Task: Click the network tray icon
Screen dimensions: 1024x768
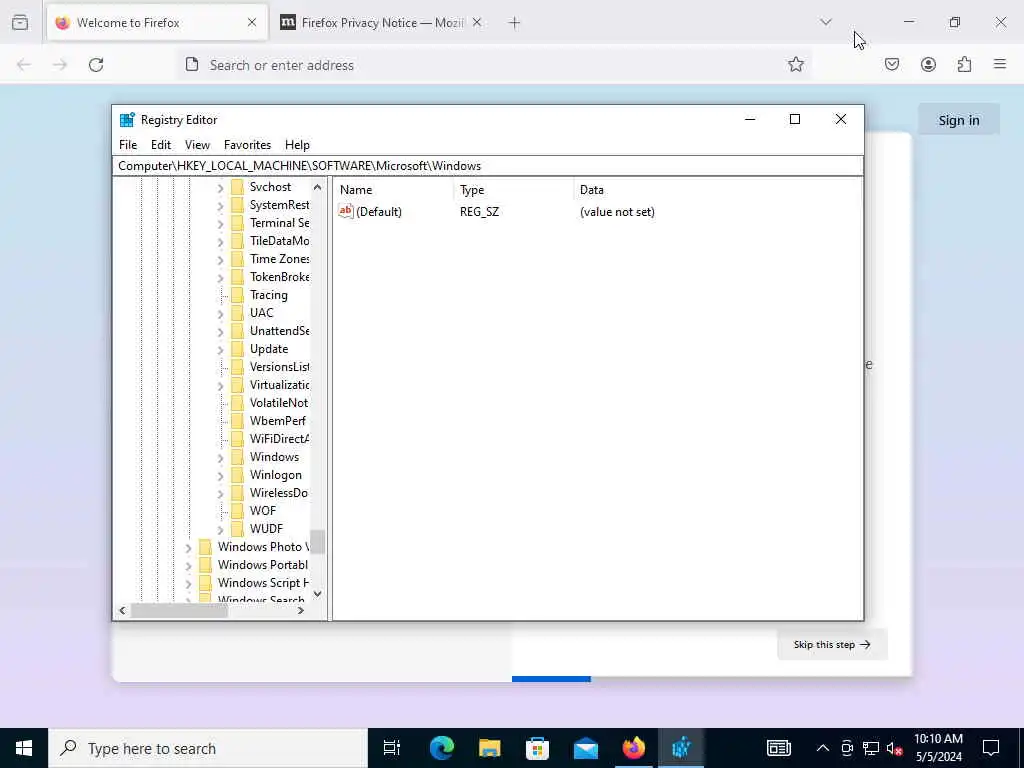Action: [871, 748]
